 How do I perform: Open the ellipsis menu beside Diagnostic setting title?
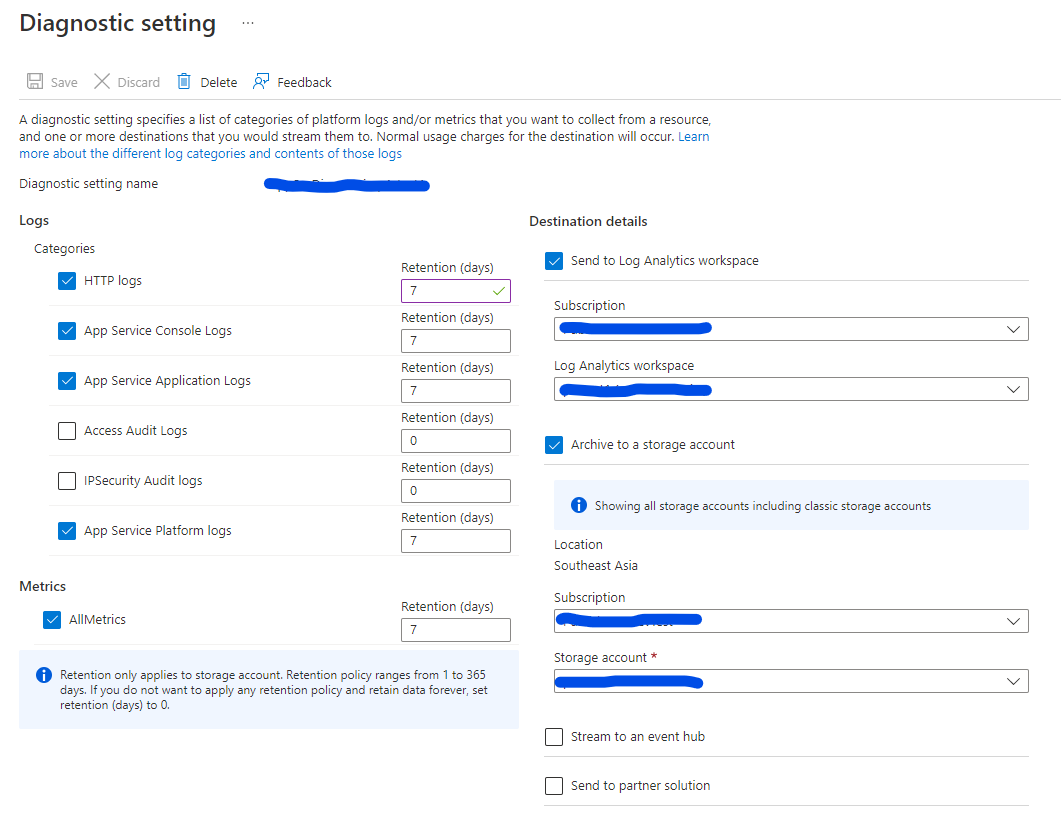click(246, 22)
